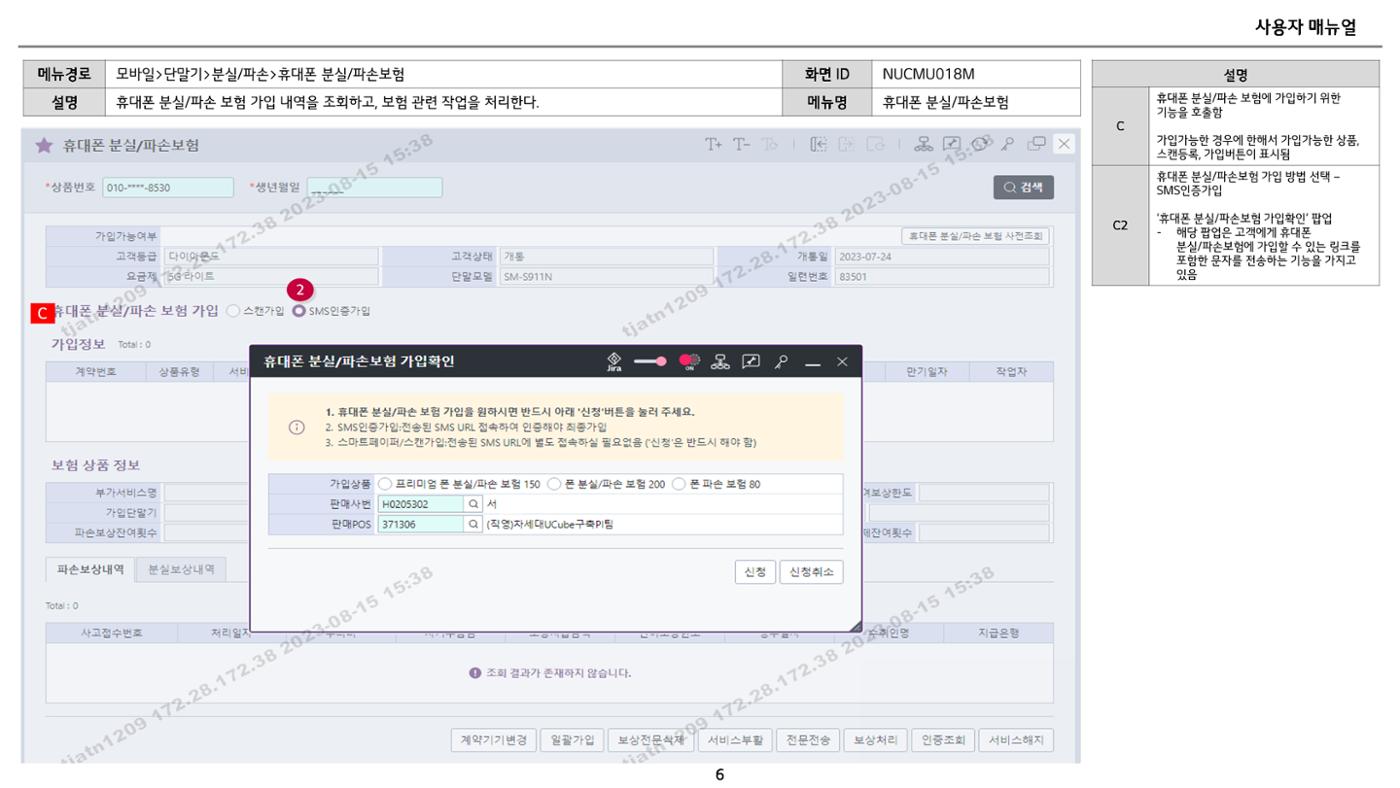The width and height of the screenshot is (1400, 788).
Task: Switch to 파손보상내역 tab
Action: [x=91, y=569]
